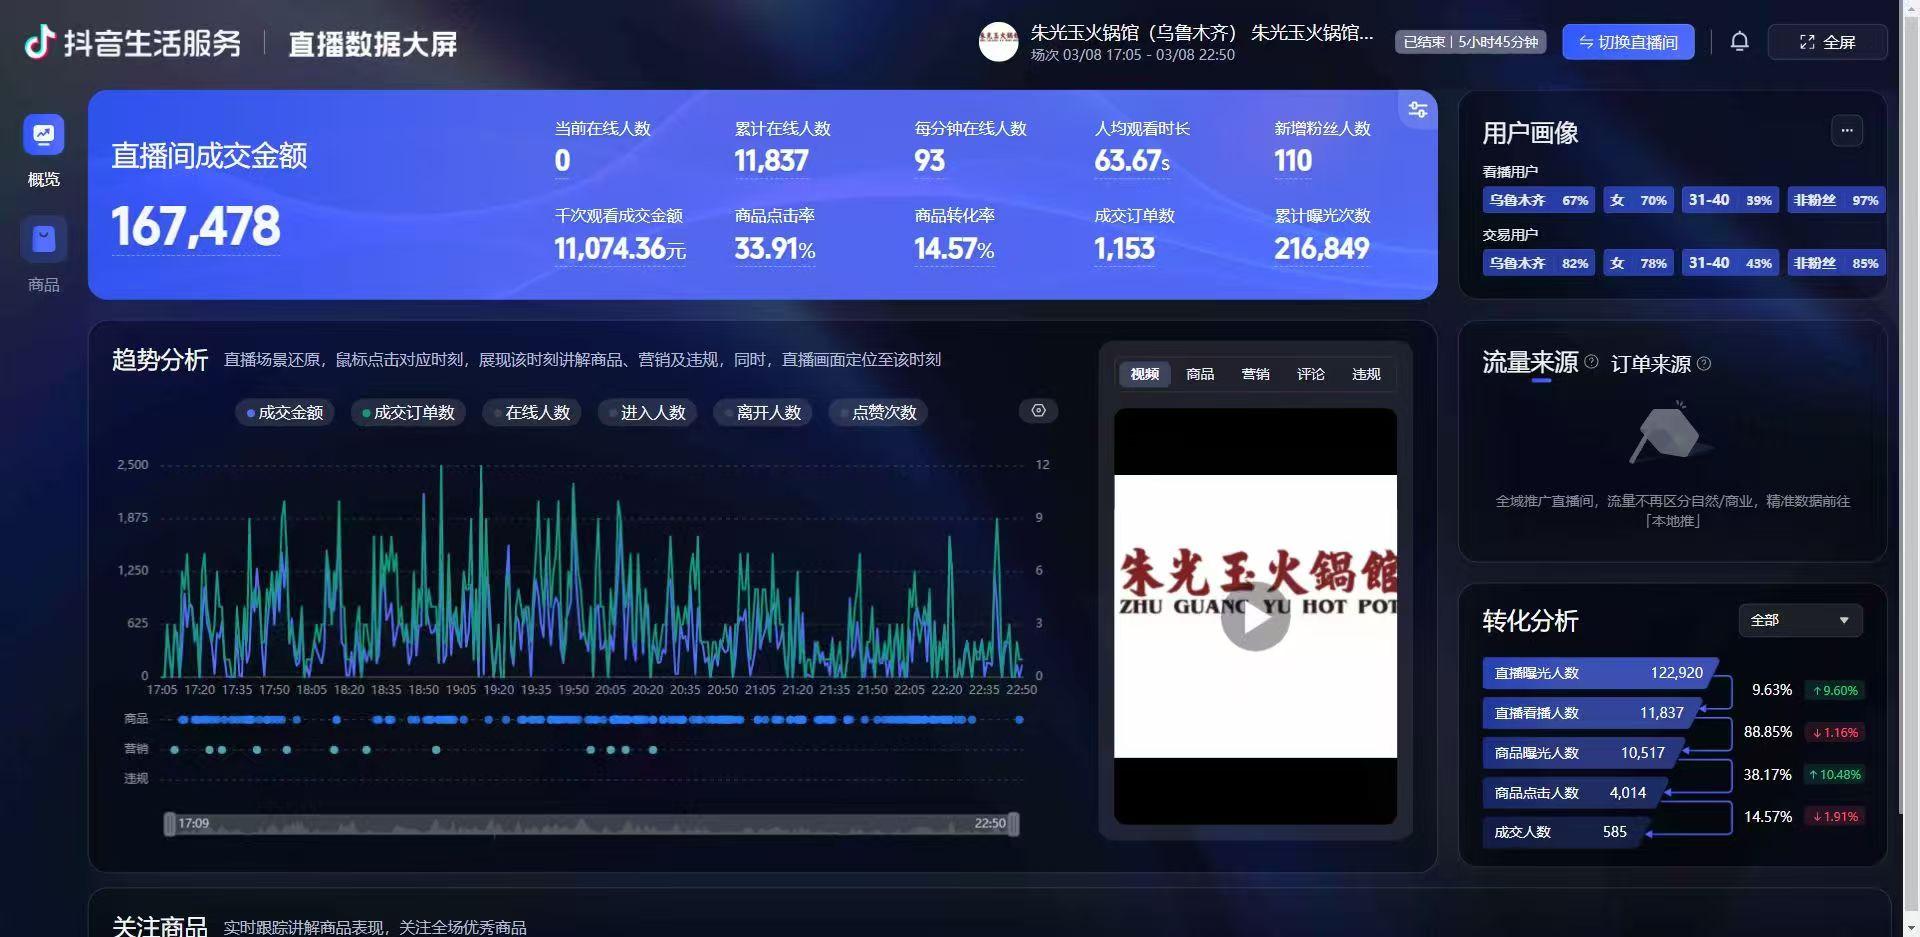
Task: Enter fullscreen with 全屏 button
Action: [1827, 42]
